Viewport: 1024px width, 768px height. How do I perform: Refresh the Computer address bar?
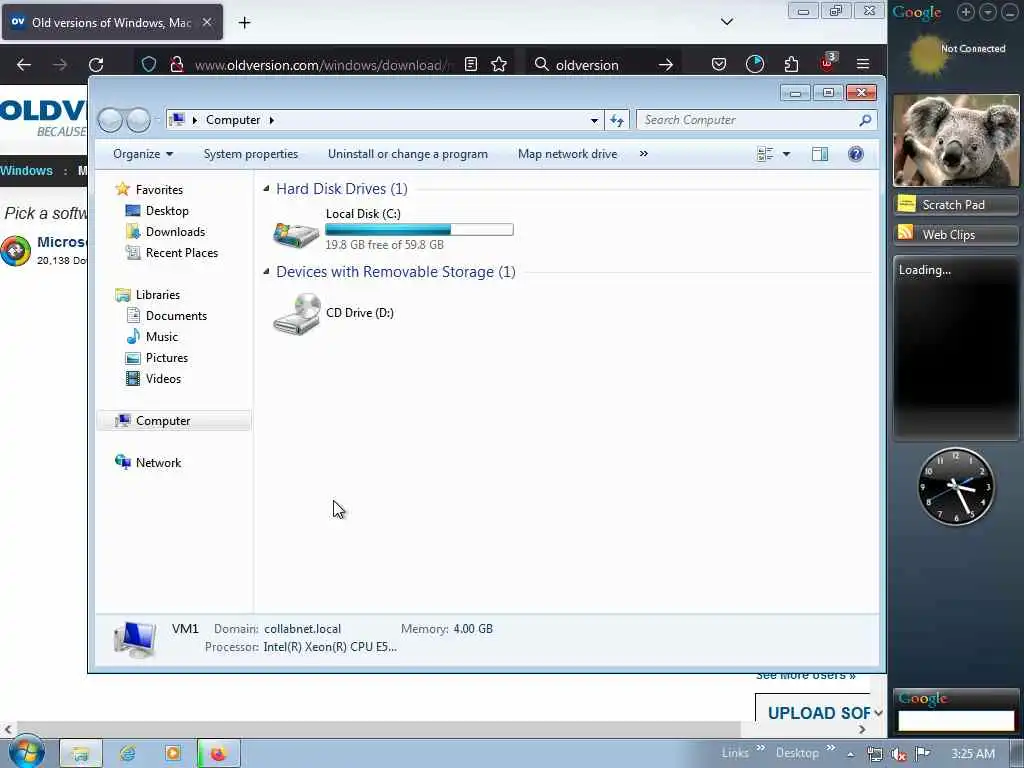pyautogui.click(x=616, y=120)
